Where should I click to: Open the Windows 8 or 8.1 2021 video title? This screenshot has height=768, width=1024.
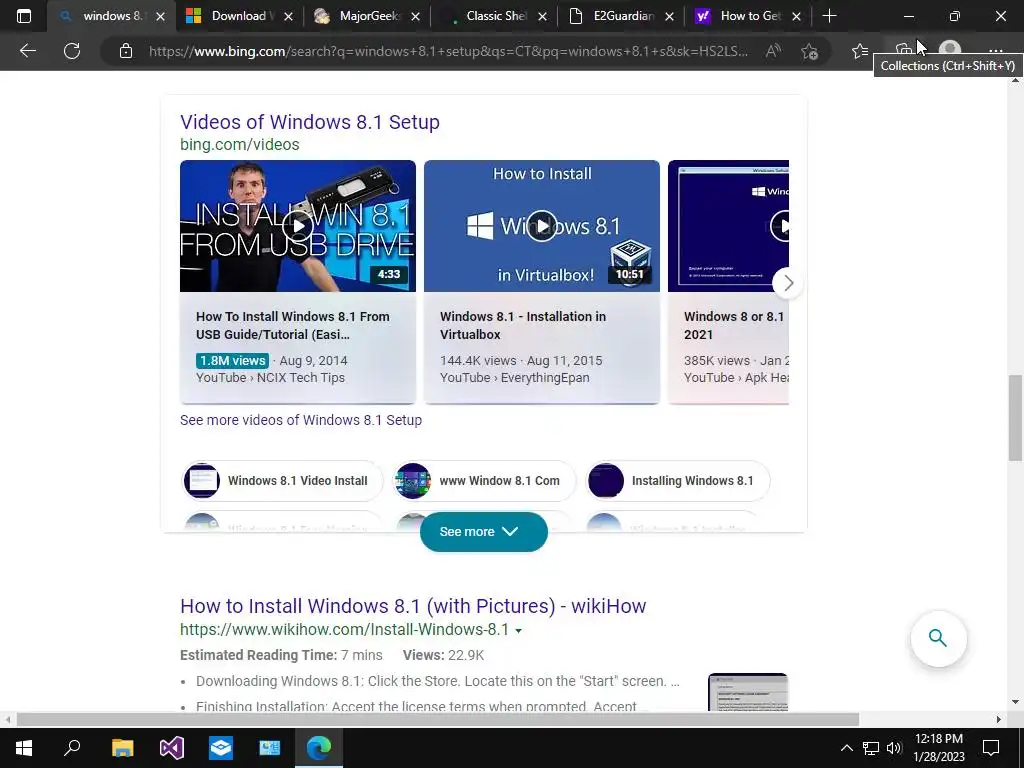pos(734,325)
